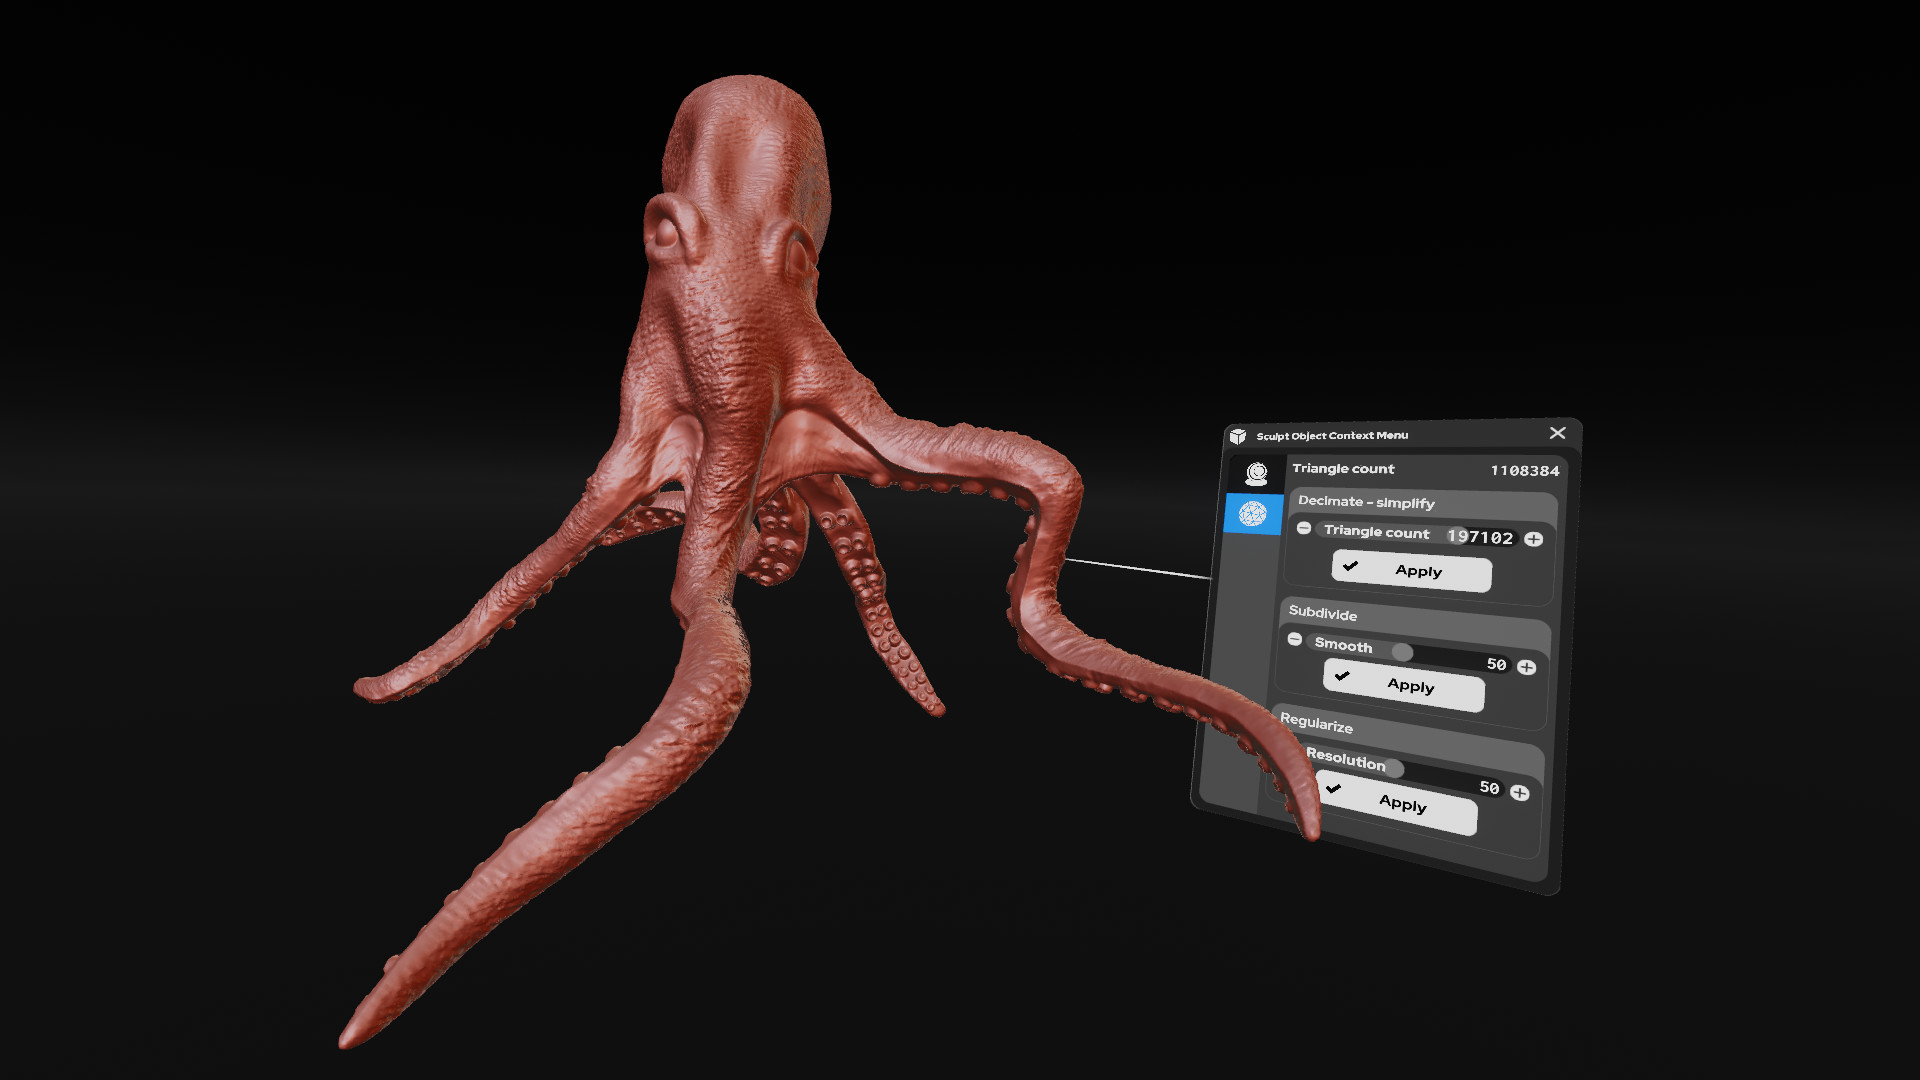Close the Sculpt Object Context Menu
This screenshot has height=1080, width=1920.
point(1557,433)
